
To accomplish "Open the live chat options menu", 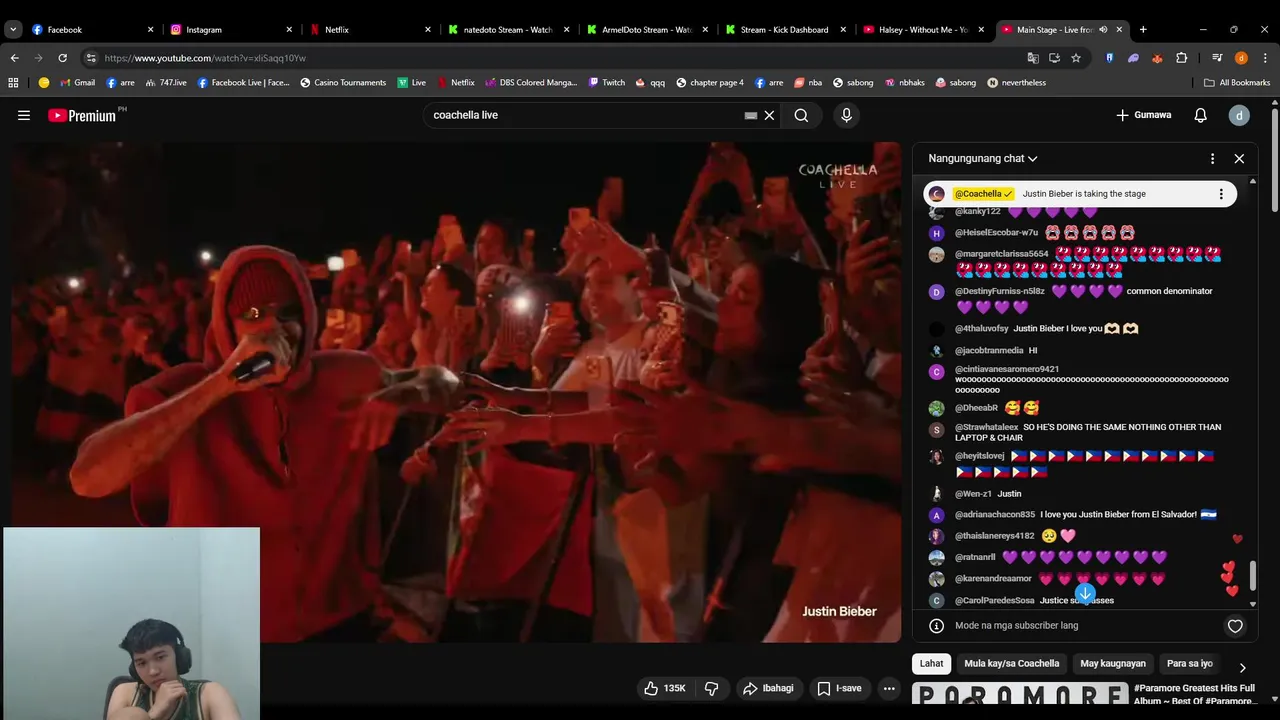I will click(x=1212, y=158).
